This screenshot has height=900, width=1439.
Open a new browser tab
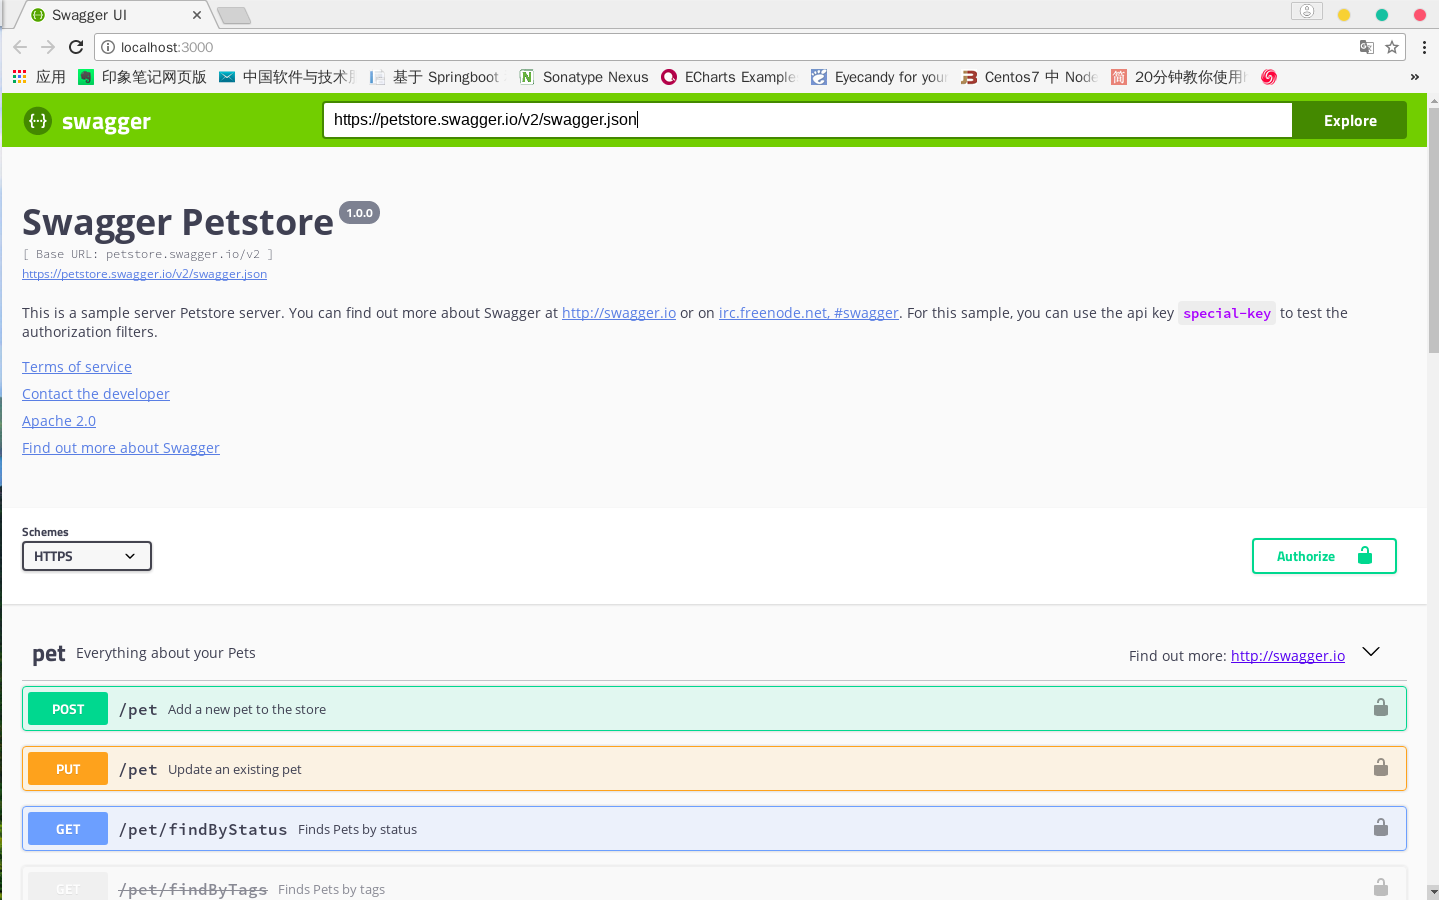click(x=234, y=15)
